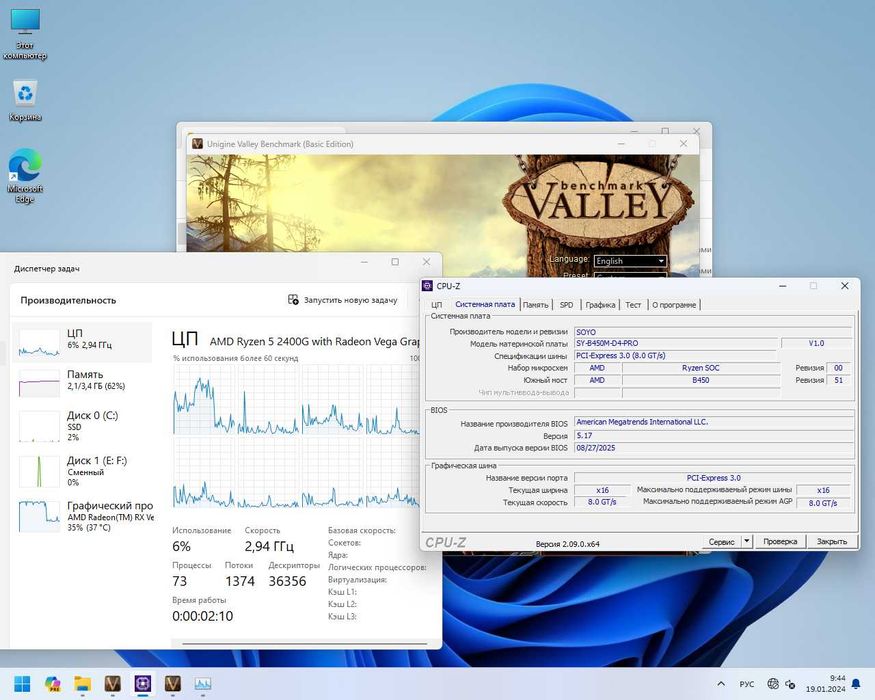
Task: Switch to the Графика tab
Action: click(x=600, y=305)
